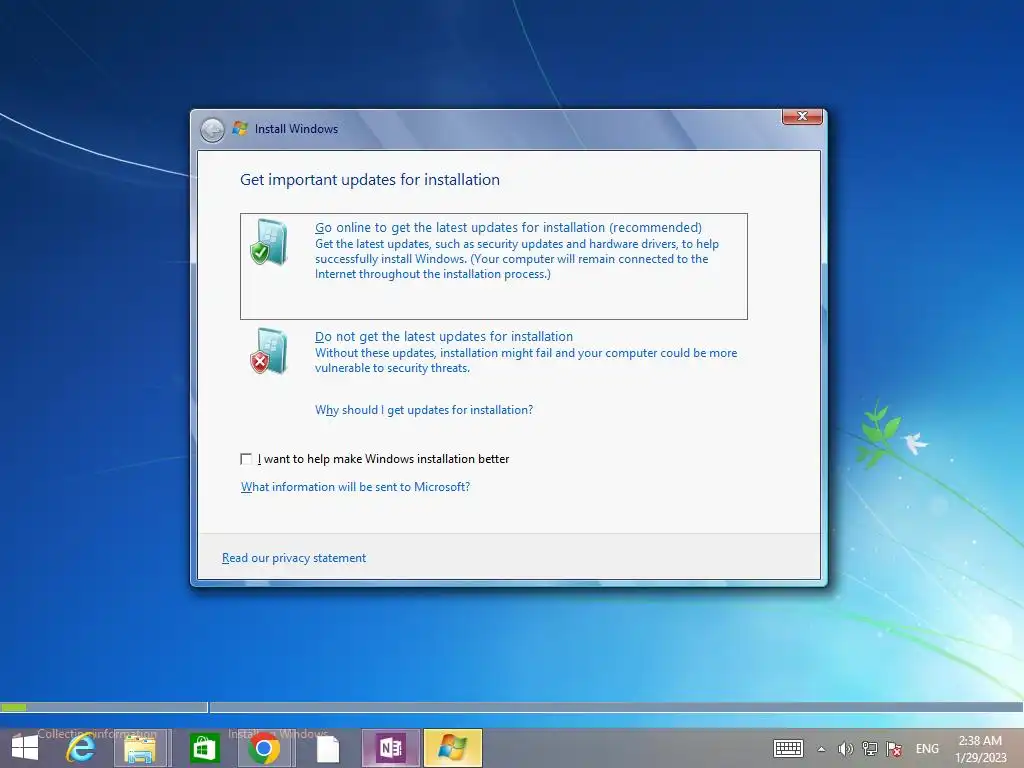Screen dimensions: 1024x768
Task: Open the clock showing 2:38 AM
Action: click(x=980, y=749)
